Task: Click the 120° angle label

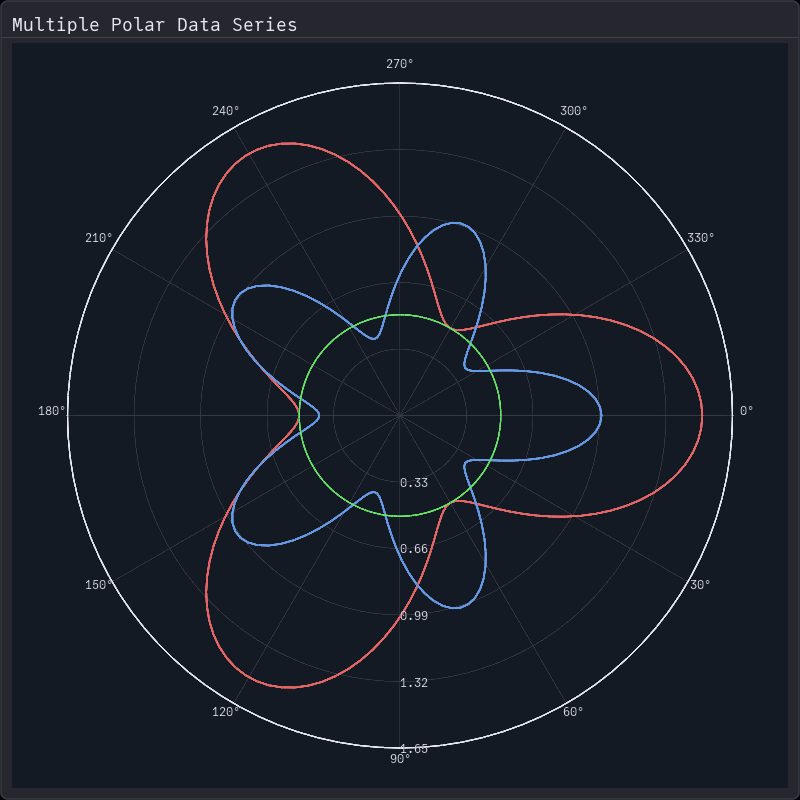Action: pyautogui.click(x=227, y=712)
